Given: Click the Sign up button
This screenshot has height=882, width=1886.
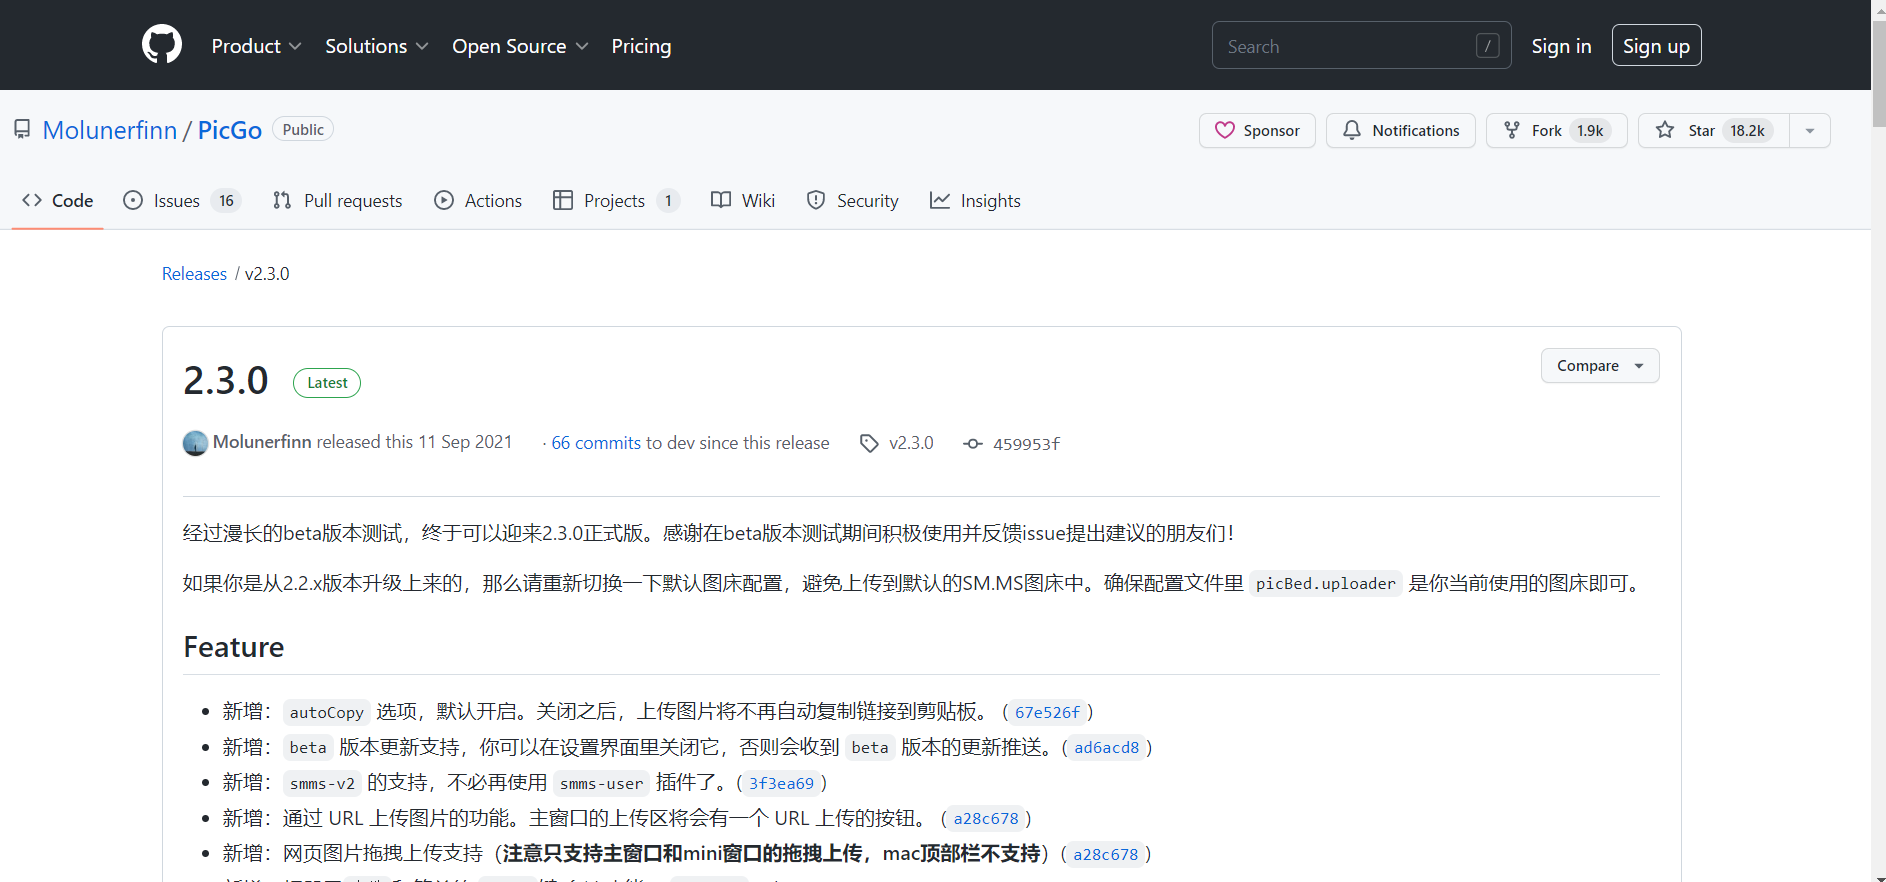Looking at the screenshot, I should 1656,46.
